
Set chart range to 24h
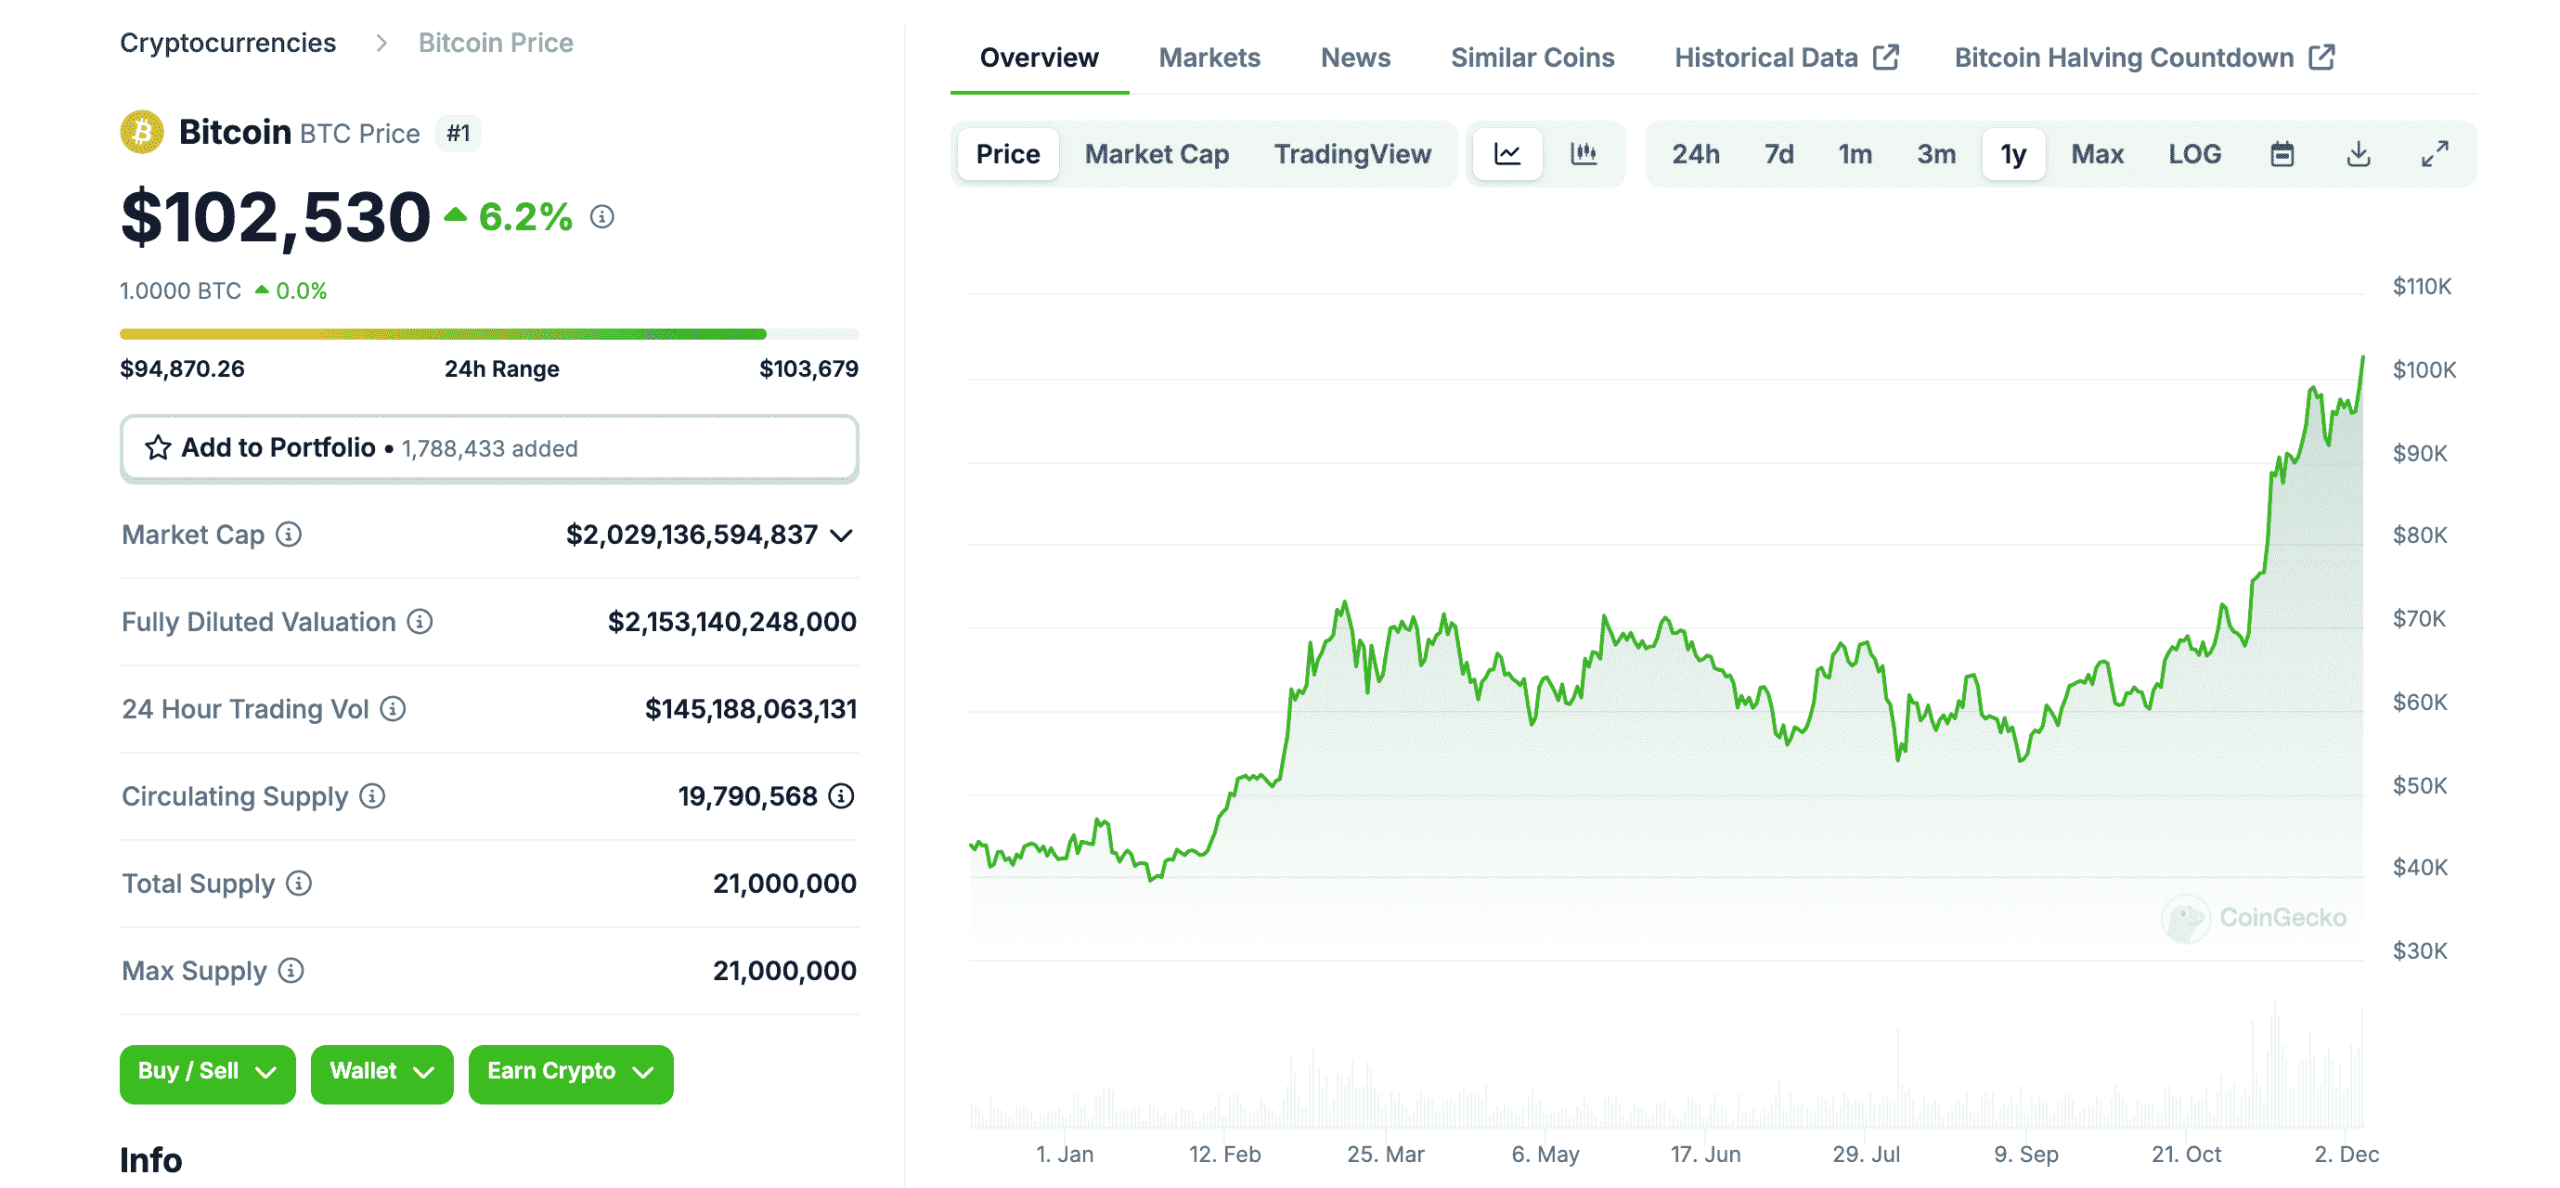(x=1696, y=154)
